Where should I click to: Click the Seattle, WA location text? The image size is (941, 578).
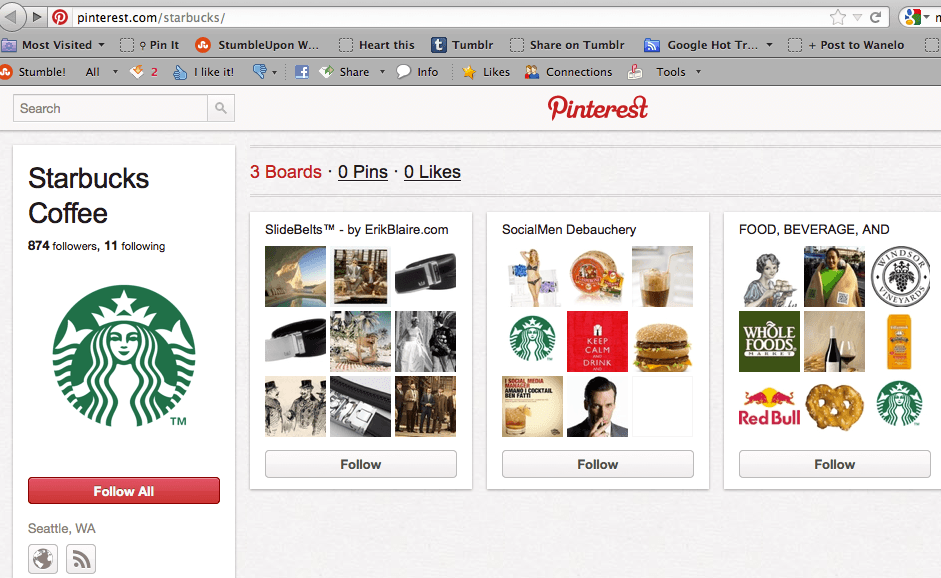point(62,529)
